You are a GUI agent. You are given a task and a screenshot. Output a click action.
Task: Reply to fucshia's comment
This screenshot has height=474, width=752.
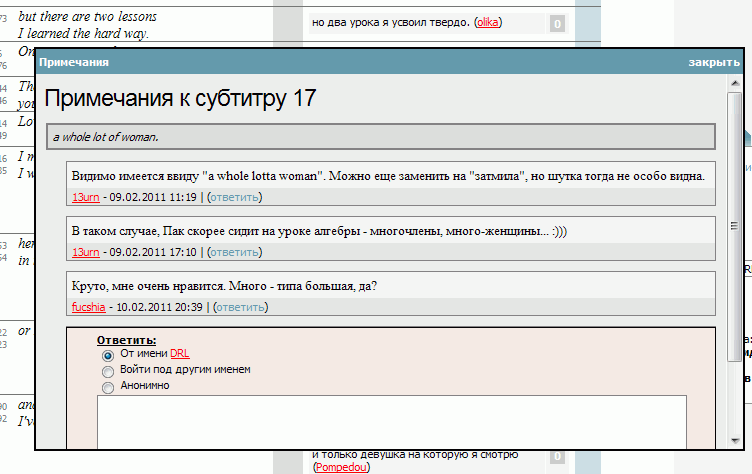[x=242, y=307]
